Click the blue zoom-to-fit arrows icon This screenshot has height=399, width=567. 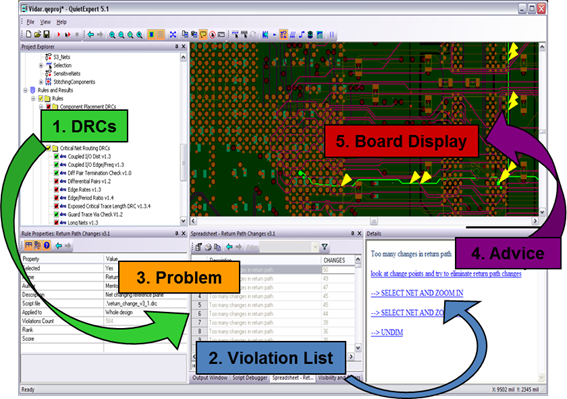pos(173,35)
